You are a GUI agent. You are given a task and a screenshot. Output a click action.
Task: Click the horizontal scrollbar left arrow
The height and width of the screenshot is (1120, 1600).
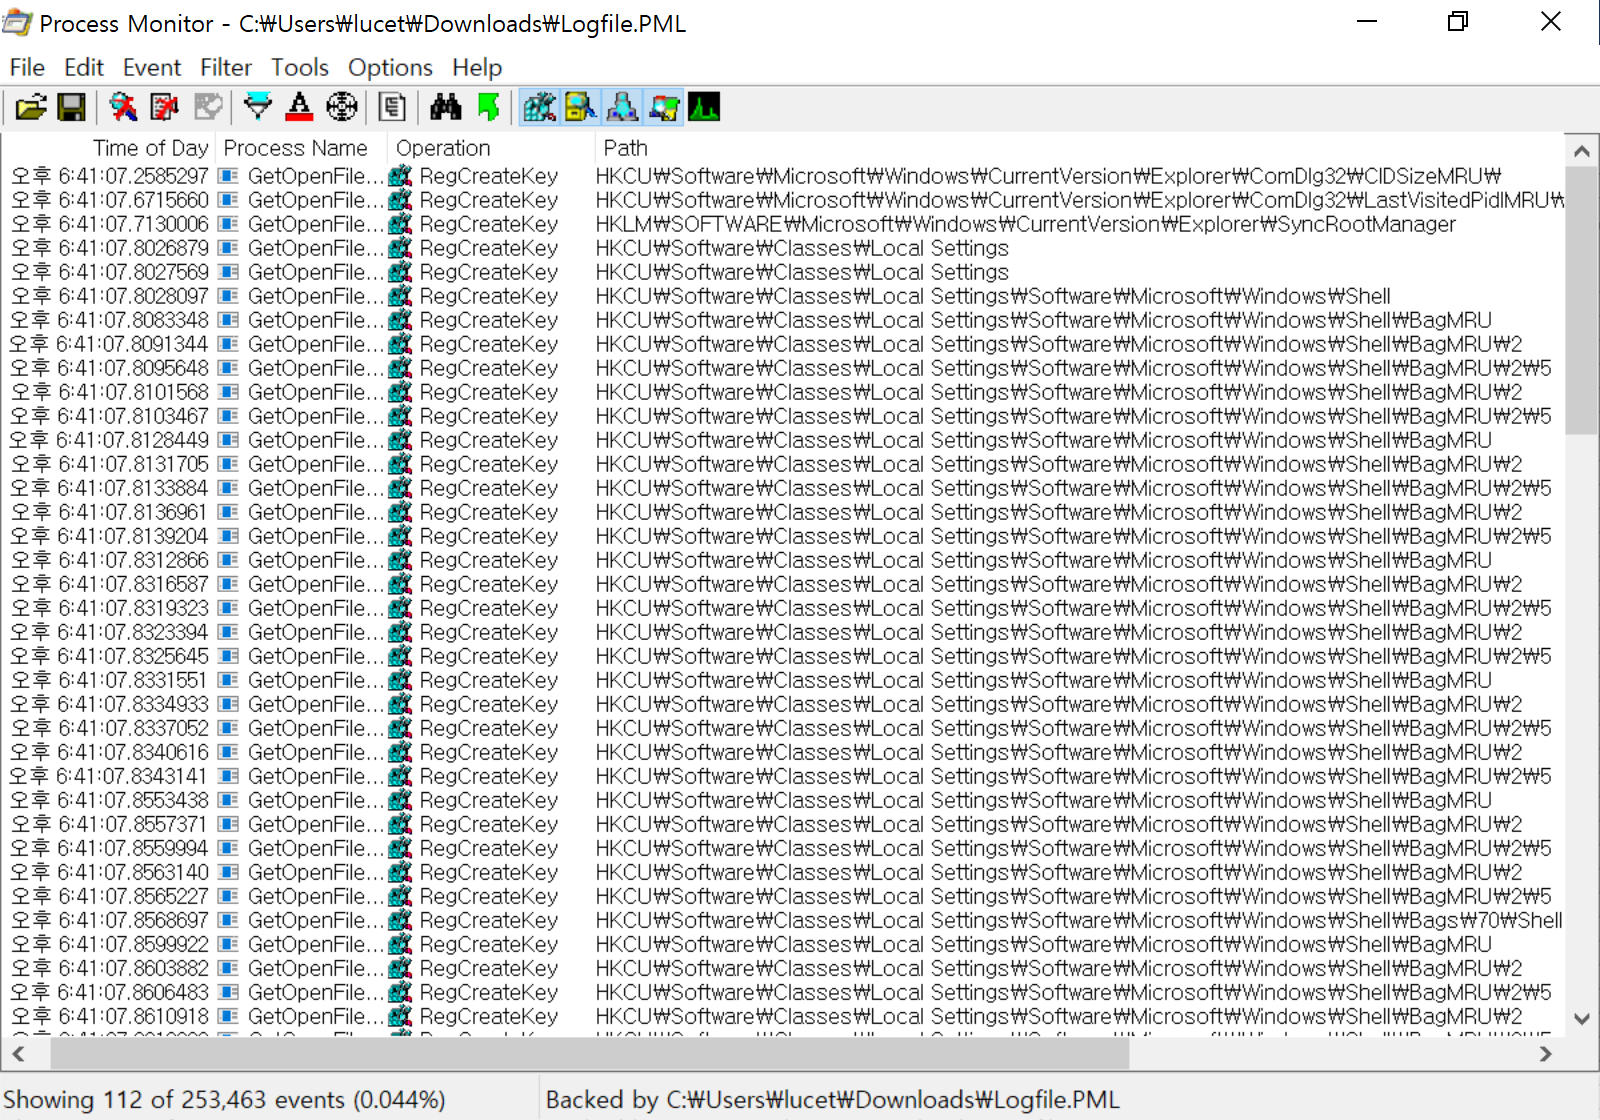(x=18, y=1053)
